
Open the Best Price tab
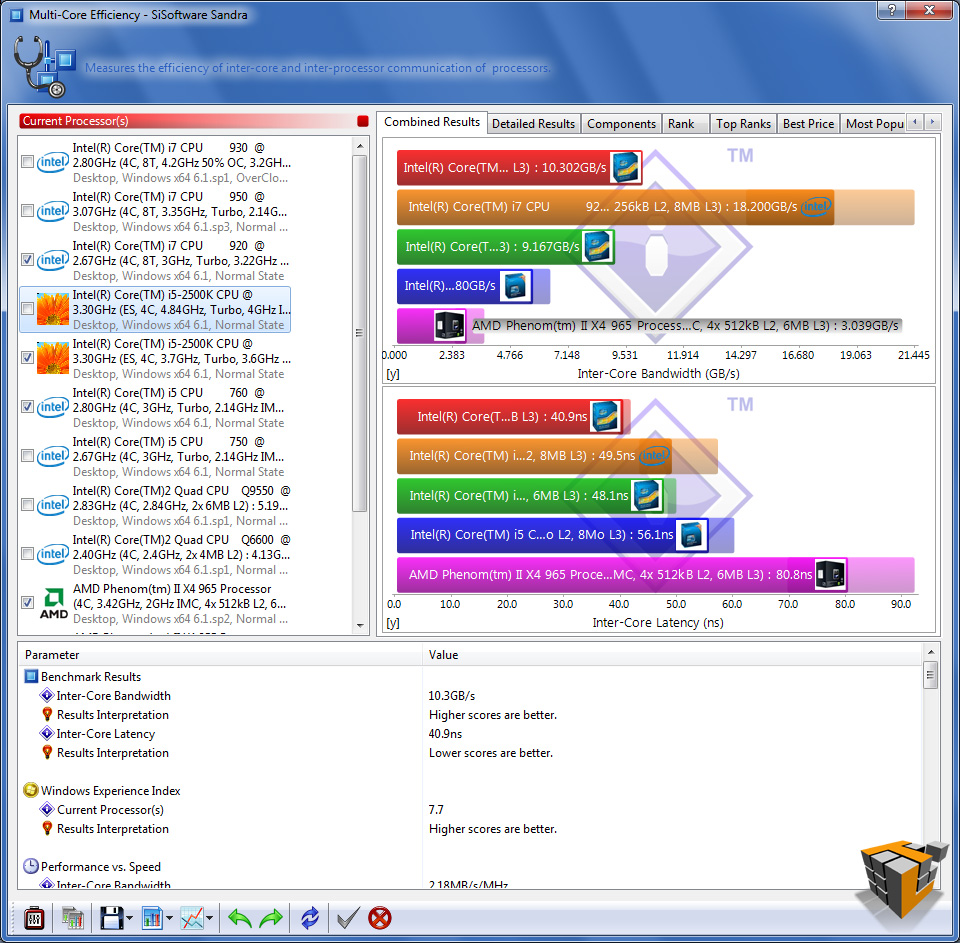coord(808,124)
